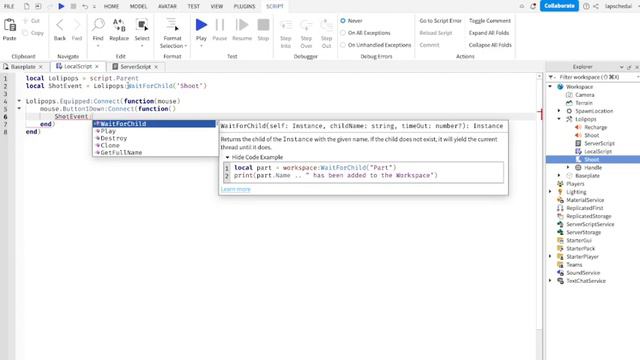Screen dimensions: 640x360
Task: Open the Baseplate document tab
Action: pyautogui.click(x=23, y=67)
